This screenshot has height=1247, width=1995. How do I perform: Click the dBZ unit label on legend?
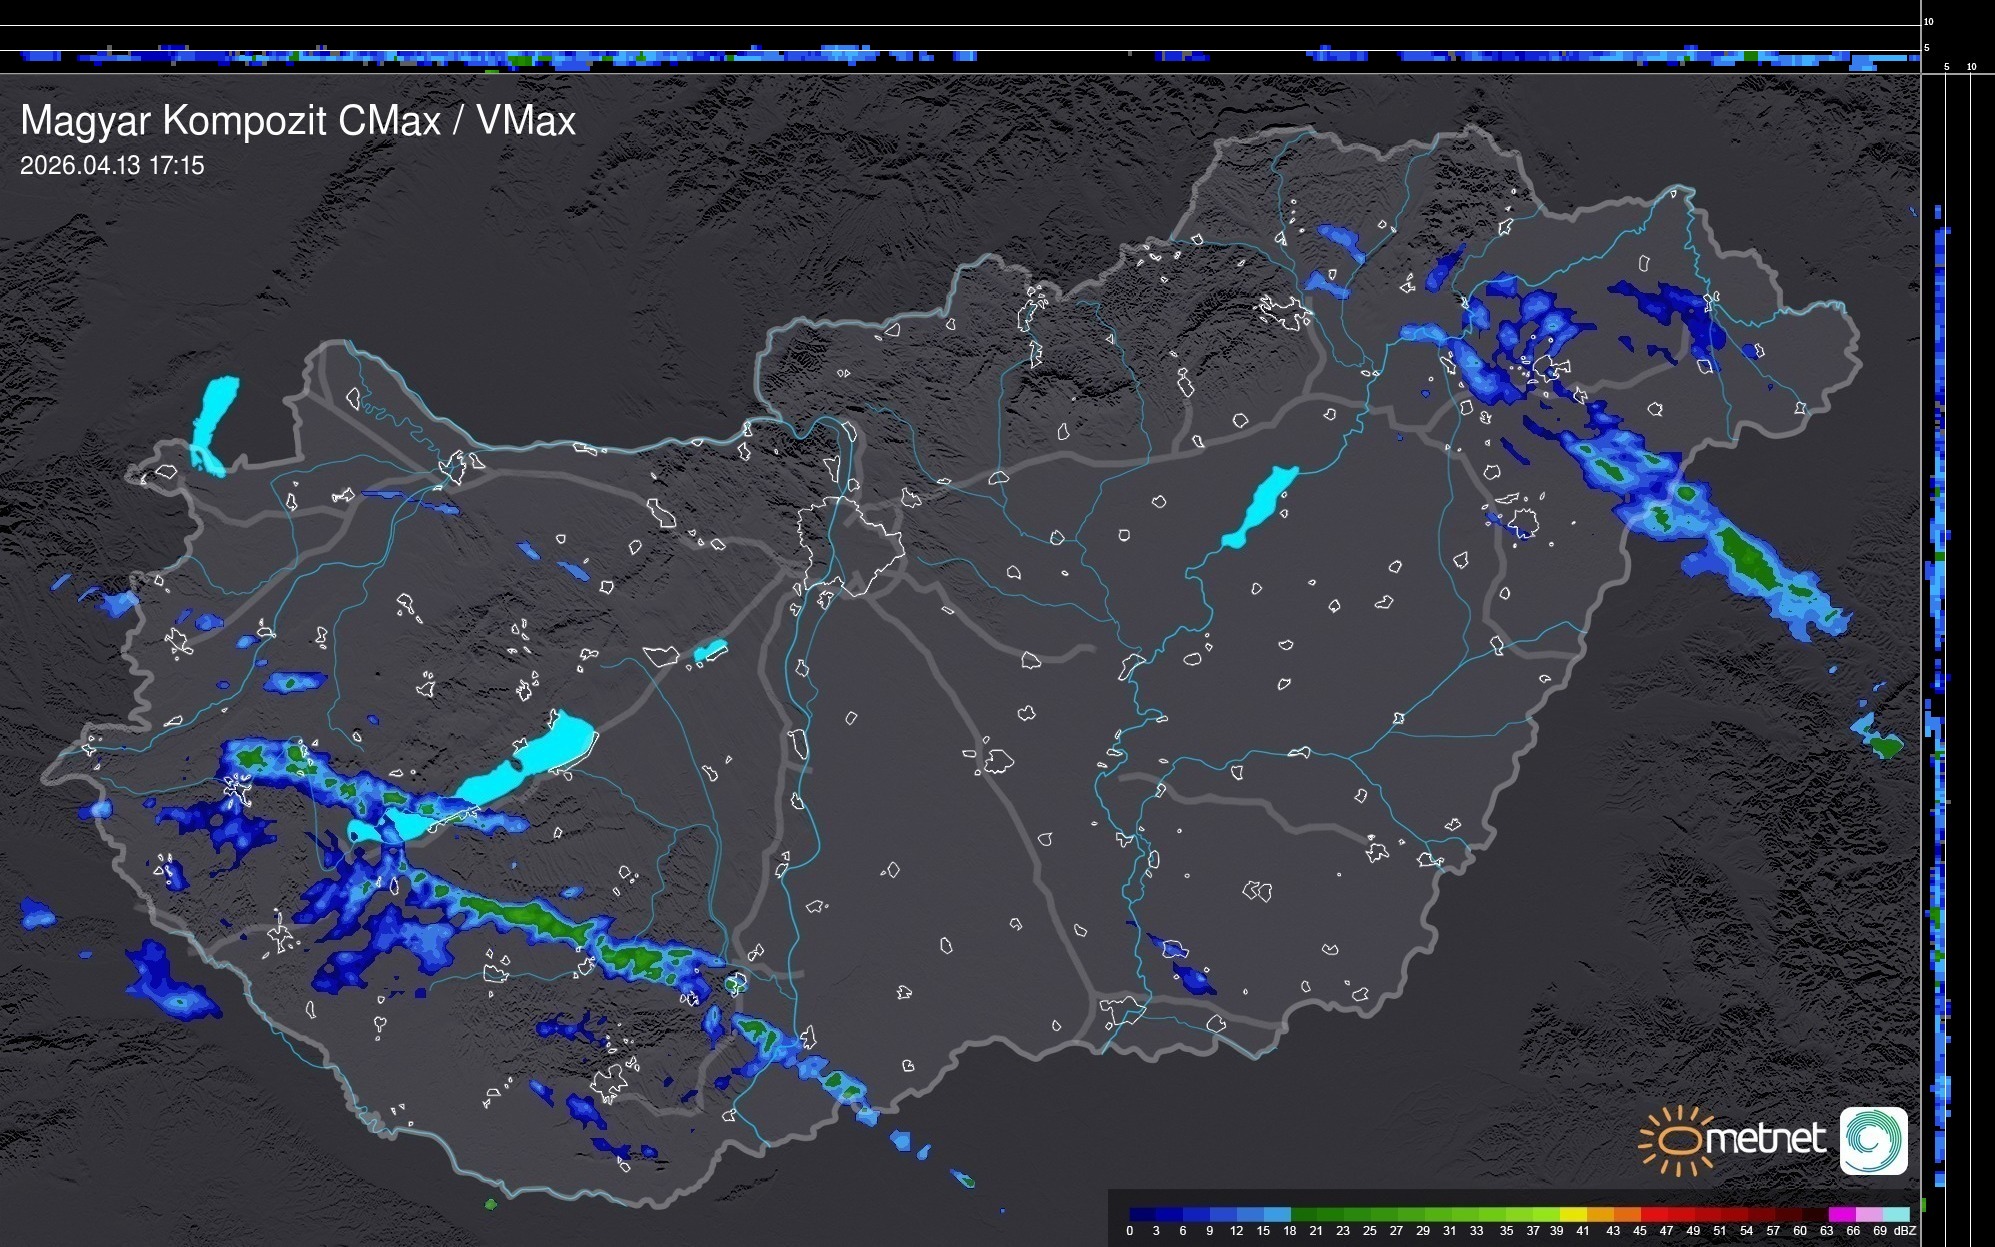(1905, 1231)
